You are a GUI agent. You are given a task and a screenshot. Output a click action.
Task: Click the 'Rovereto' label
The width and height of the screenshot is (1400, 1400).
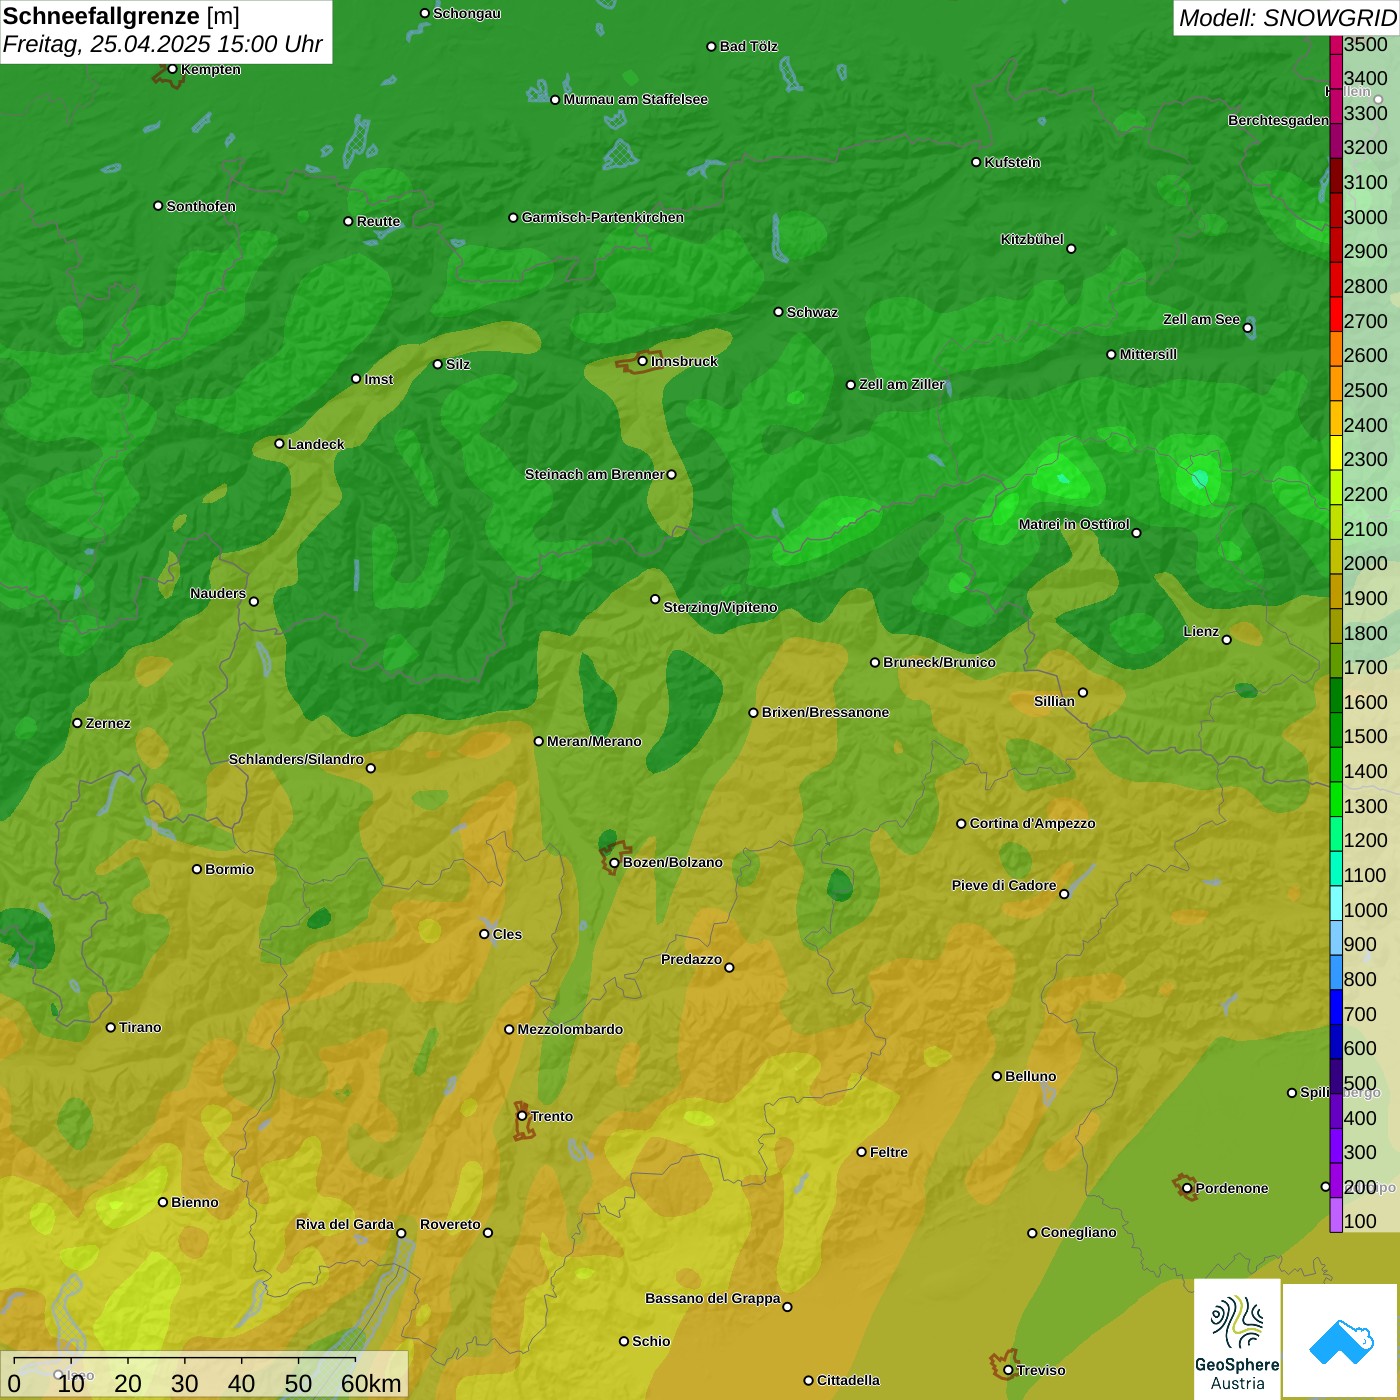(x=450, y=1224)
